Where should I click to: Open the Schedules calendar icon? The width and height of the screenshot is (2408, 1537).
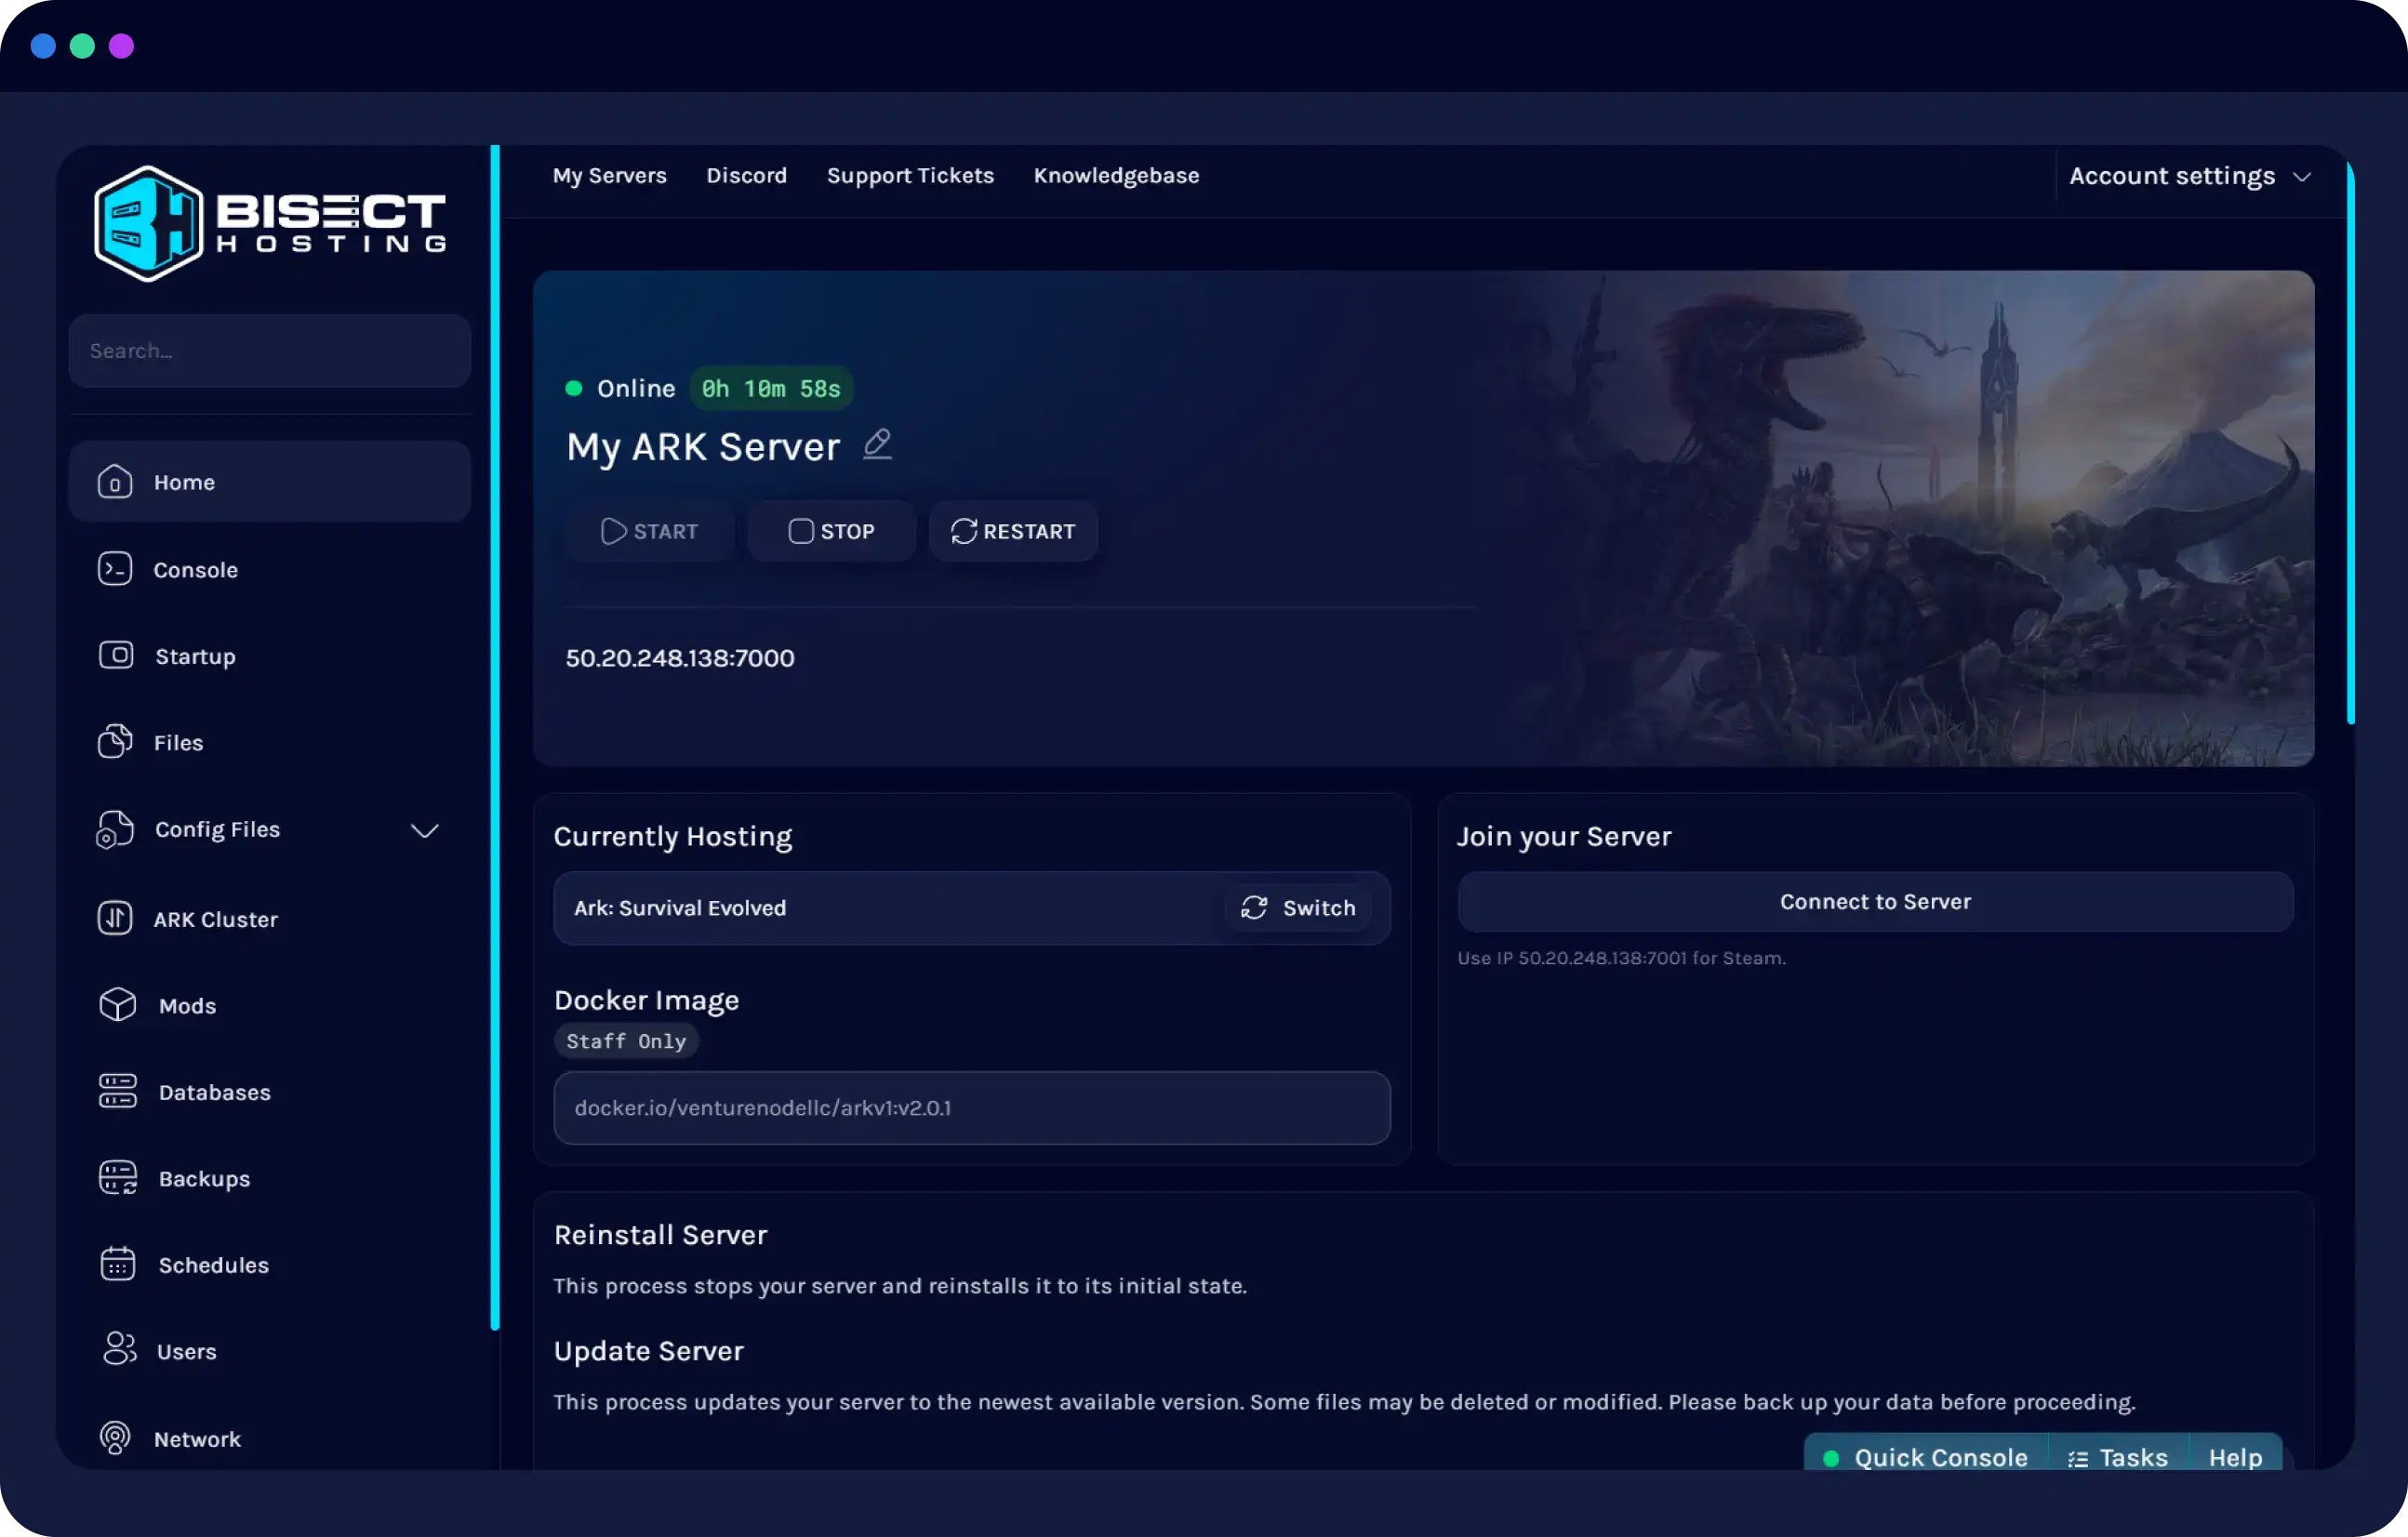pos(117,1264)
